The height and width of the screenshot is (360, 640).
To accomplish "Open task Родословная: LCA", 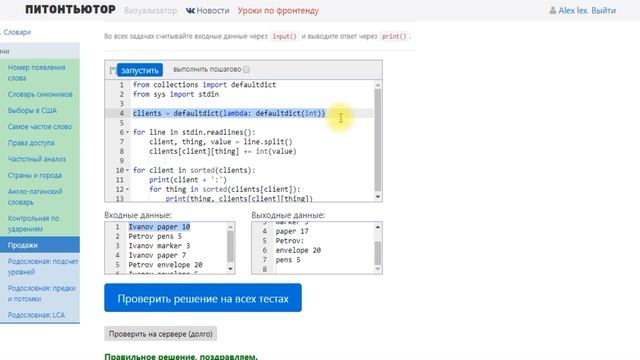I will tap(36, 315).
